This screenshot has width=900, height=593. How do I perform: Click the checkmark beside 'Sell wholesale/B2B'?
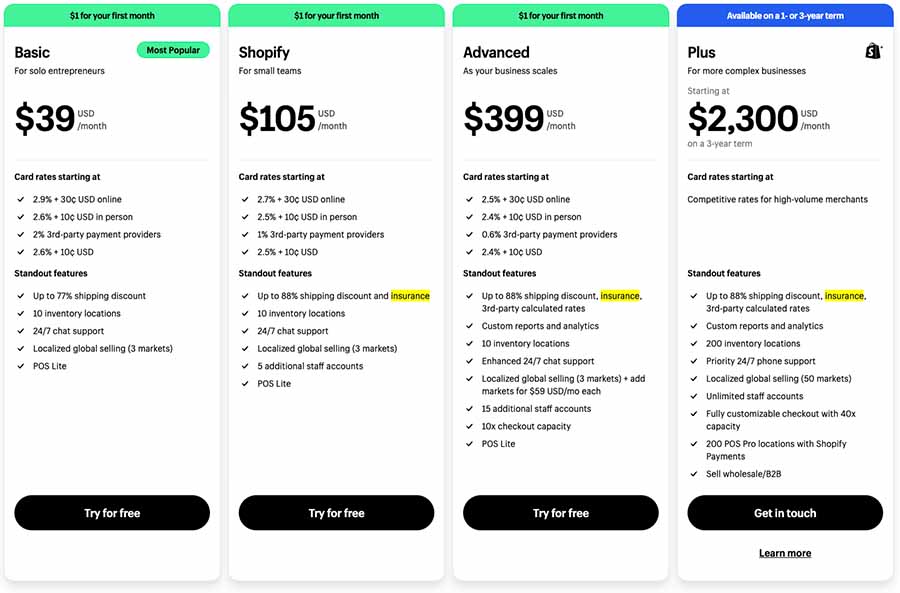(x=693, y=473)
